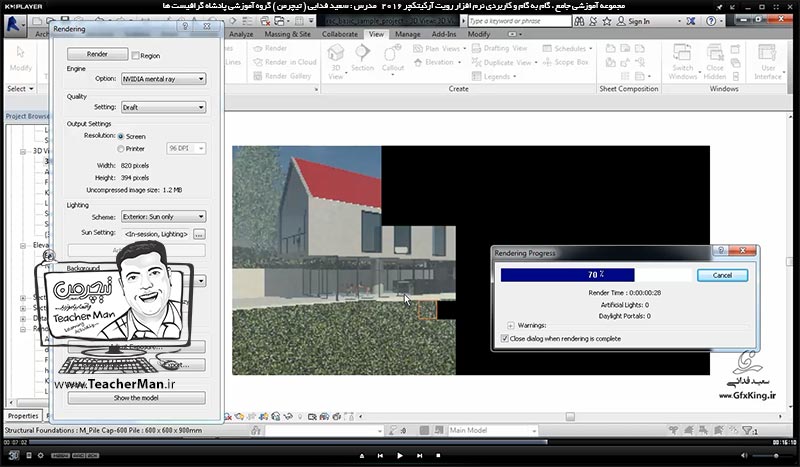Click the Rendering dialog help button
This screenshot has height=467, width=800.
185,26
